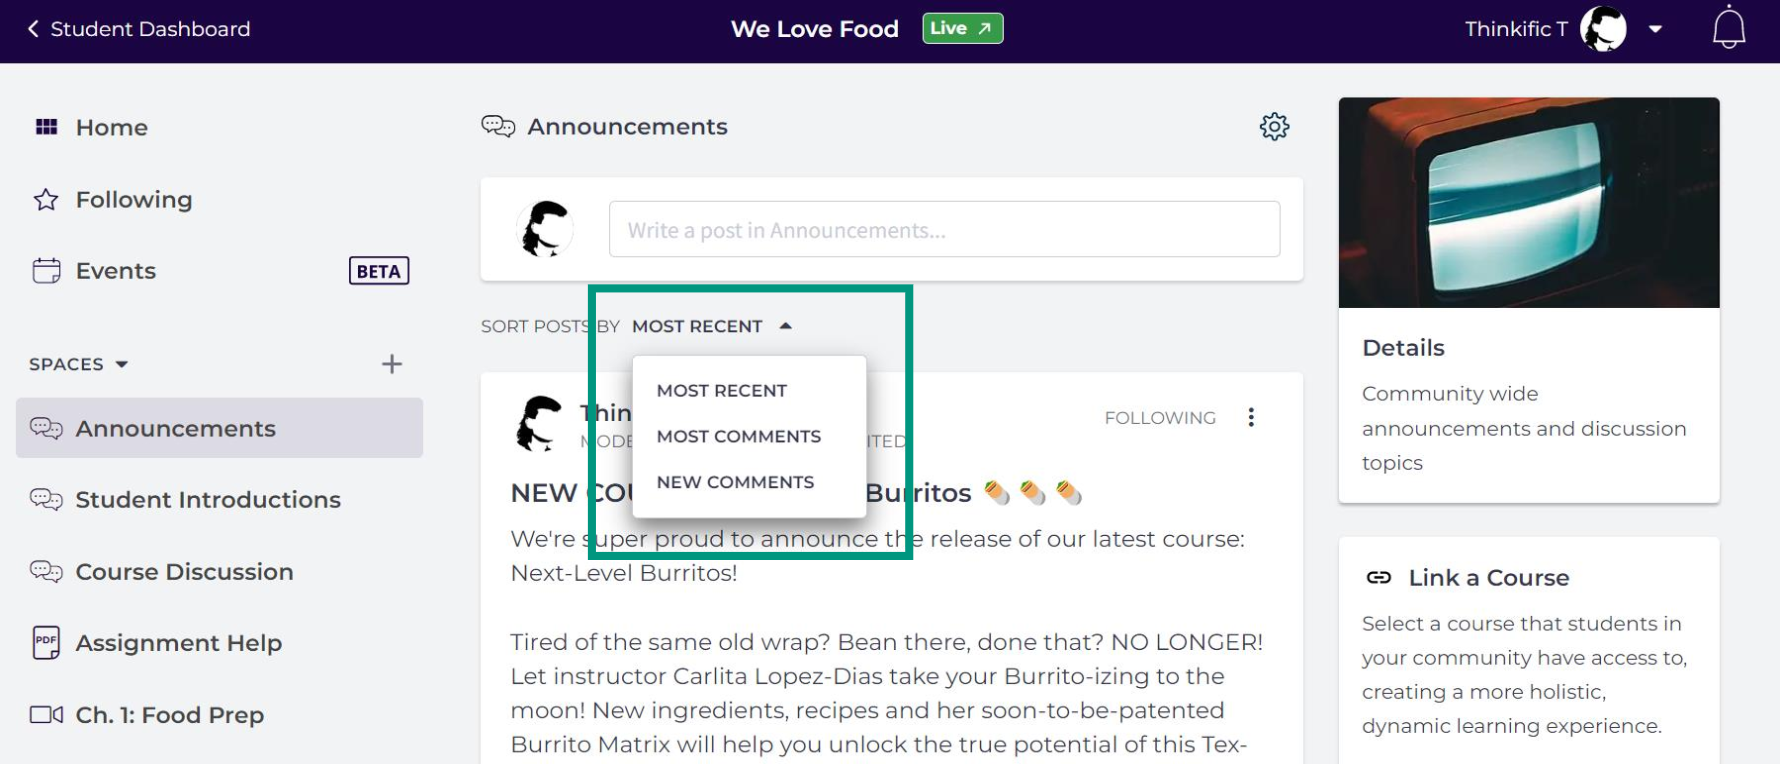The image size is (1780, 764).
Task: Open post options three-dot menu
Action: [x=1251, y=418]
